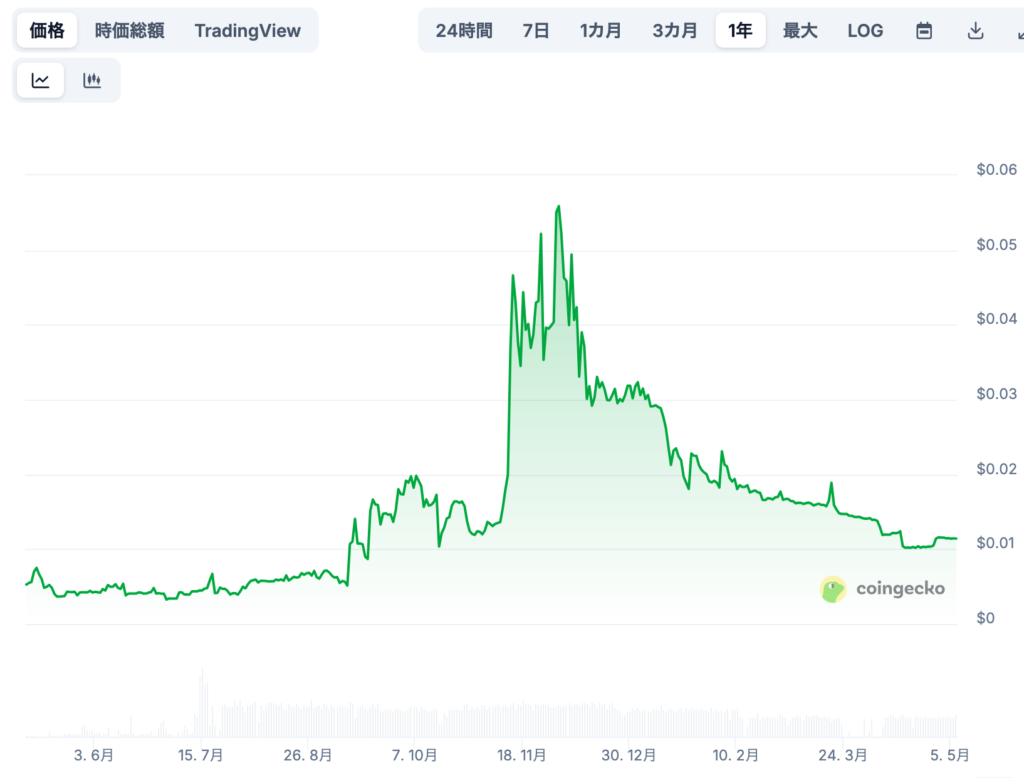The image size is (1024, 778).
Task: Click the $0.04 price axis label
Action: tap(997, 319)
